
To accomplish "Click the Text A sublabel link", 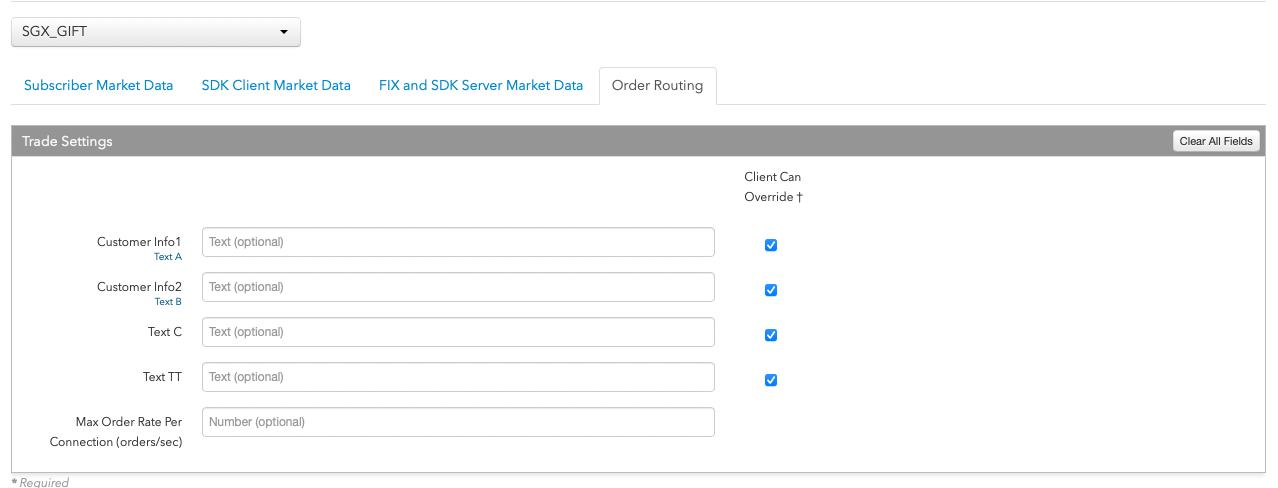I will click(x=168, y=257).
